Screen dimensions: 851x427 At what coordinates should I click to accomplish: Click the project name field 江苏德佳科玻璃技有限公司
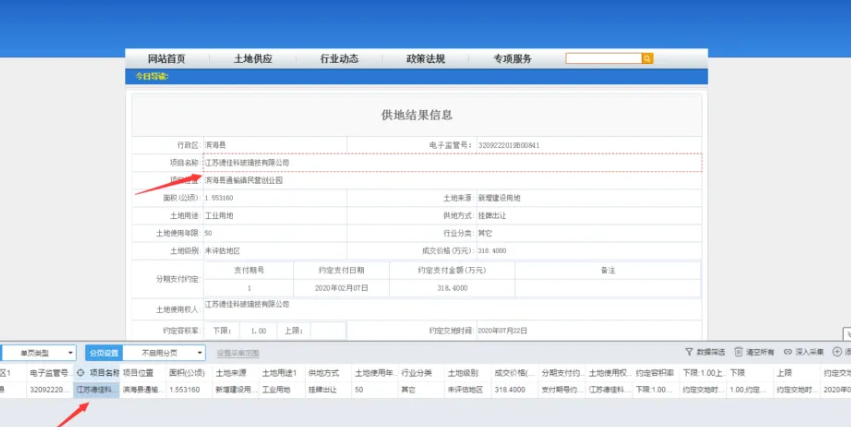tap(247, 162)
